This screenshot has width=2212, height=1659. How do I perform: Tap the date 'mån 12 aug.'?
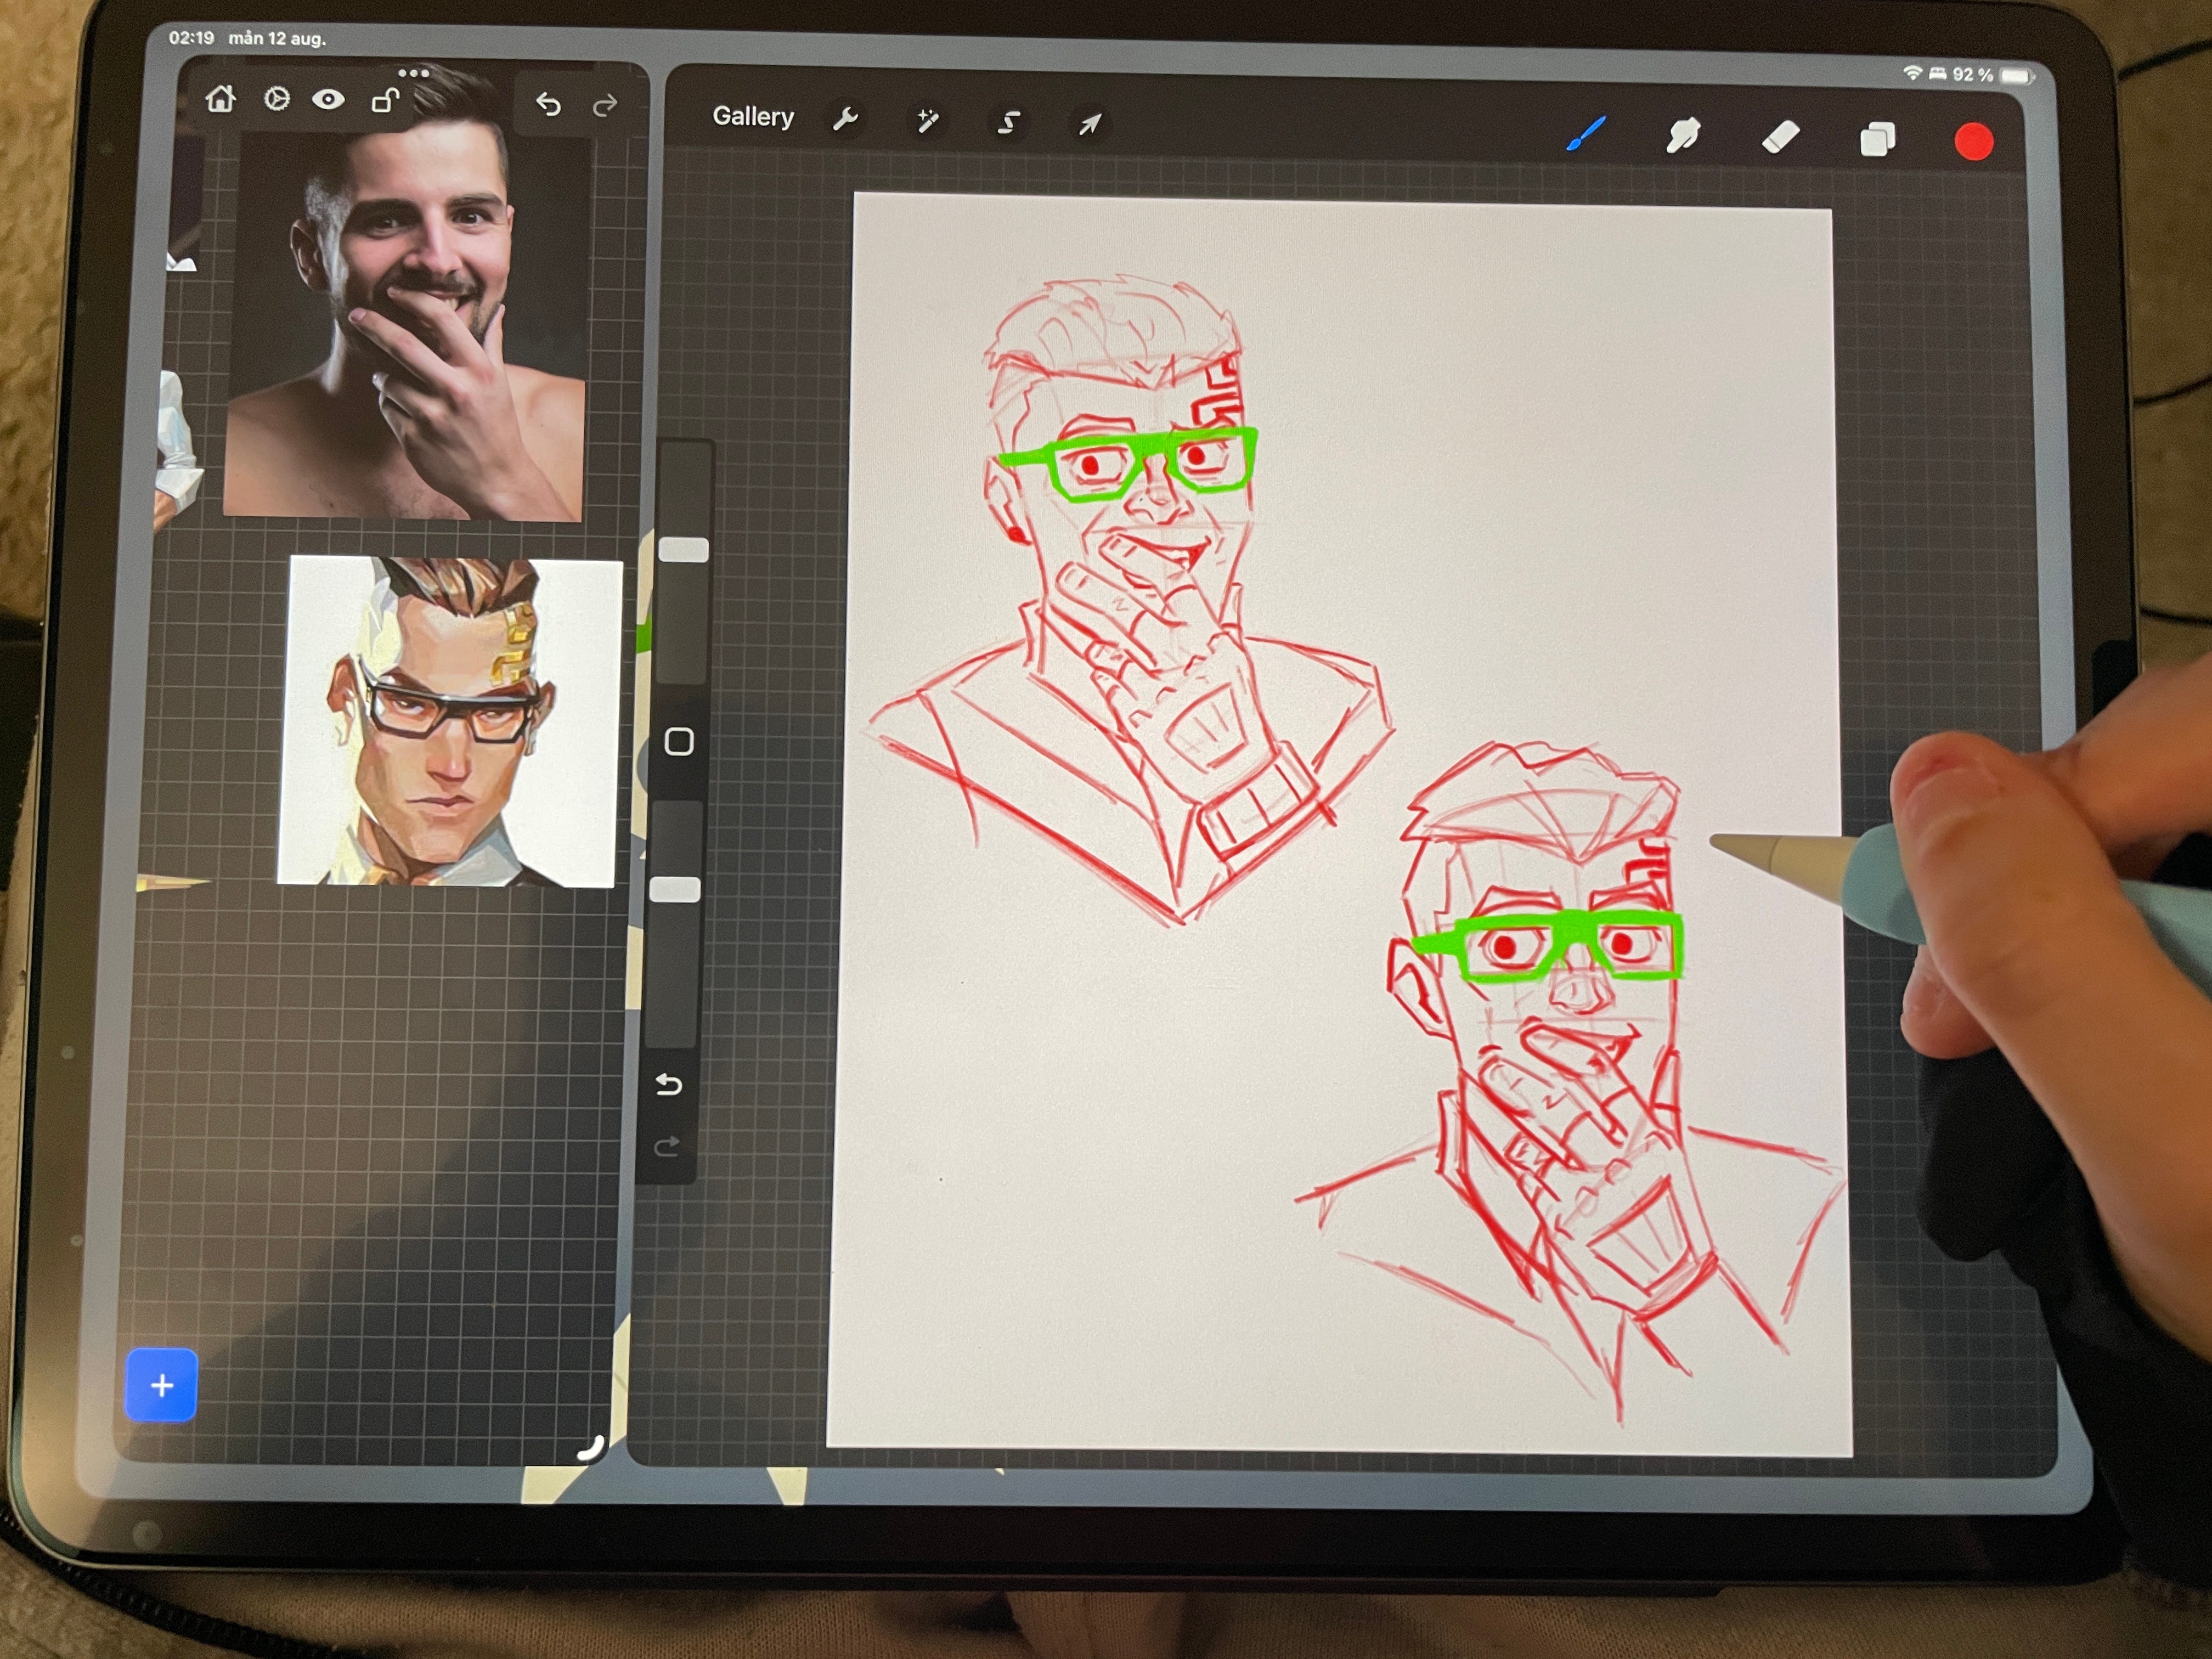(277, 38)
